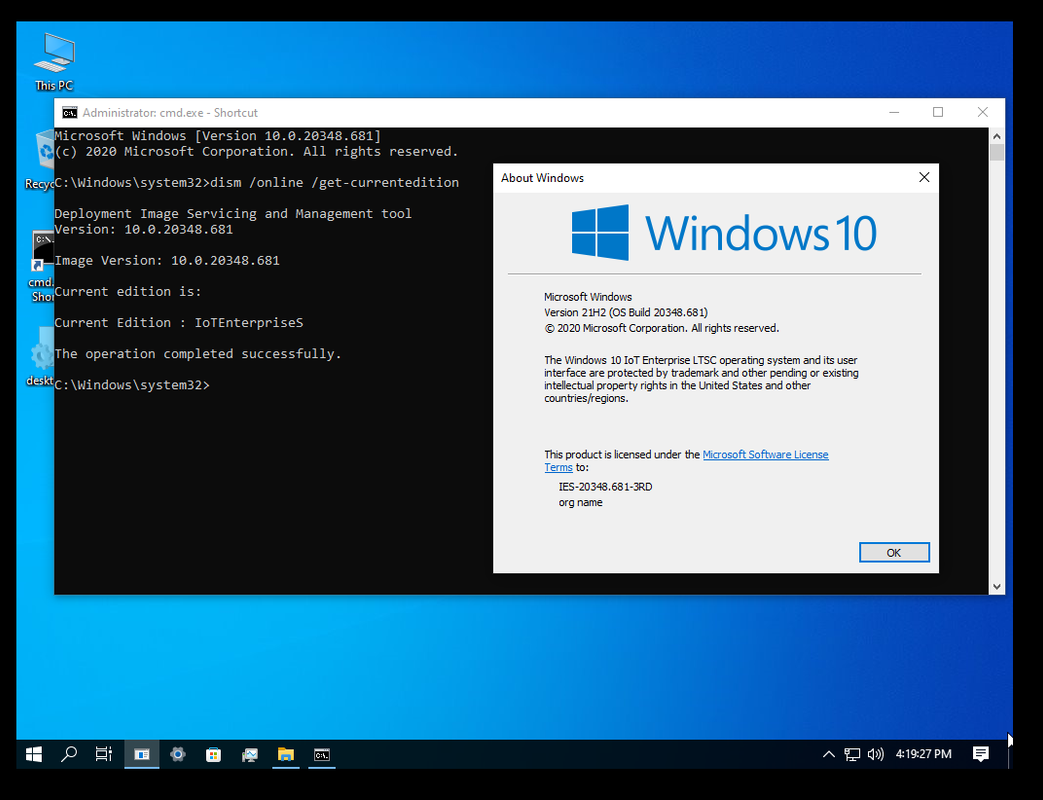
Task: Select the This PC desktop icon
Action: click(x=54, y=62)
